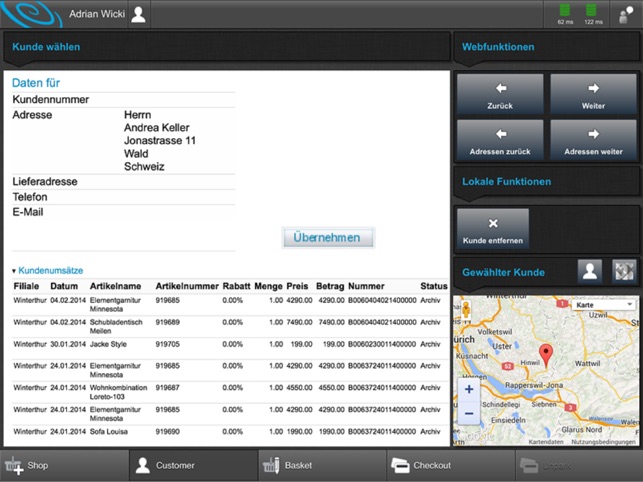Remove customer with Kunde entfernen
The height and width of the screenshot is (482, 643).
coord(493,229)
